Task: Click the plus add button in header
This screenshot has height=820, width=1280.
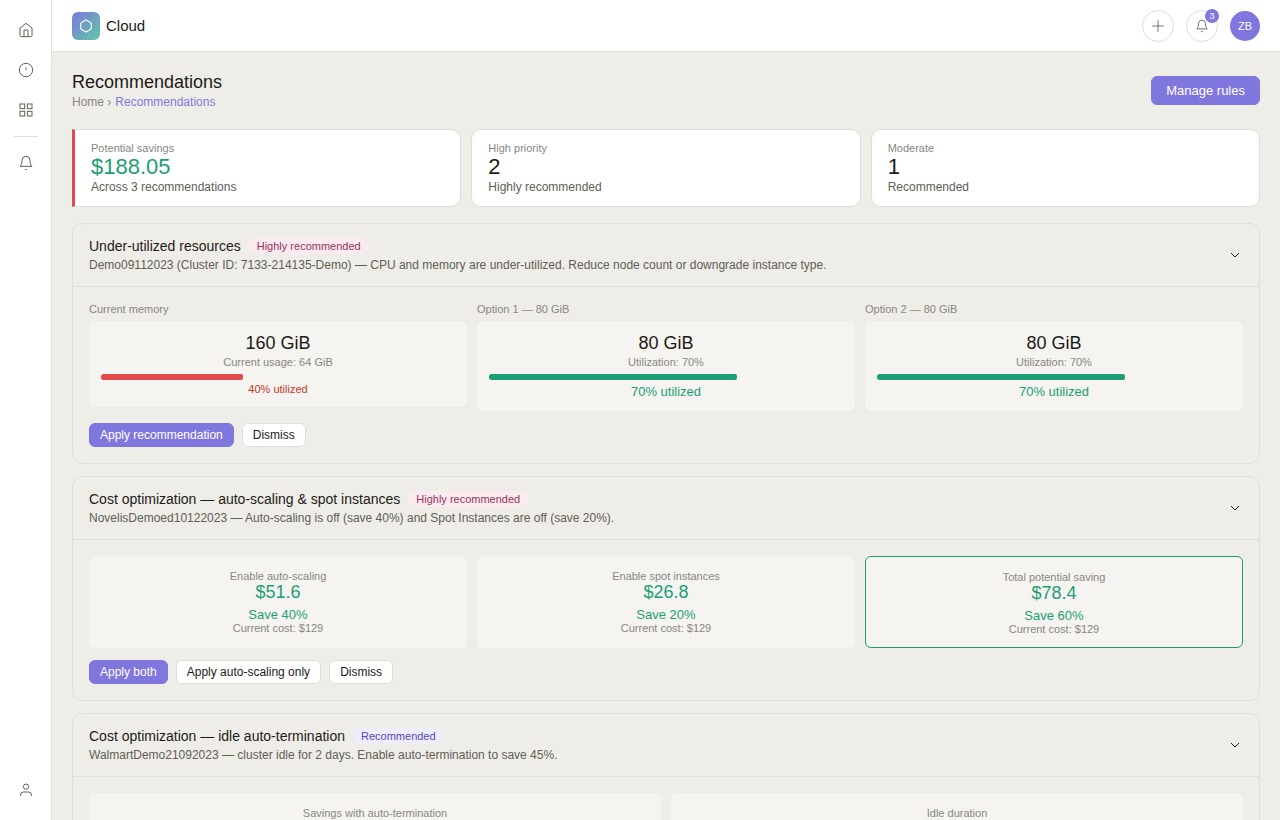Action: pyautogui.click(x=1158, y=26)
